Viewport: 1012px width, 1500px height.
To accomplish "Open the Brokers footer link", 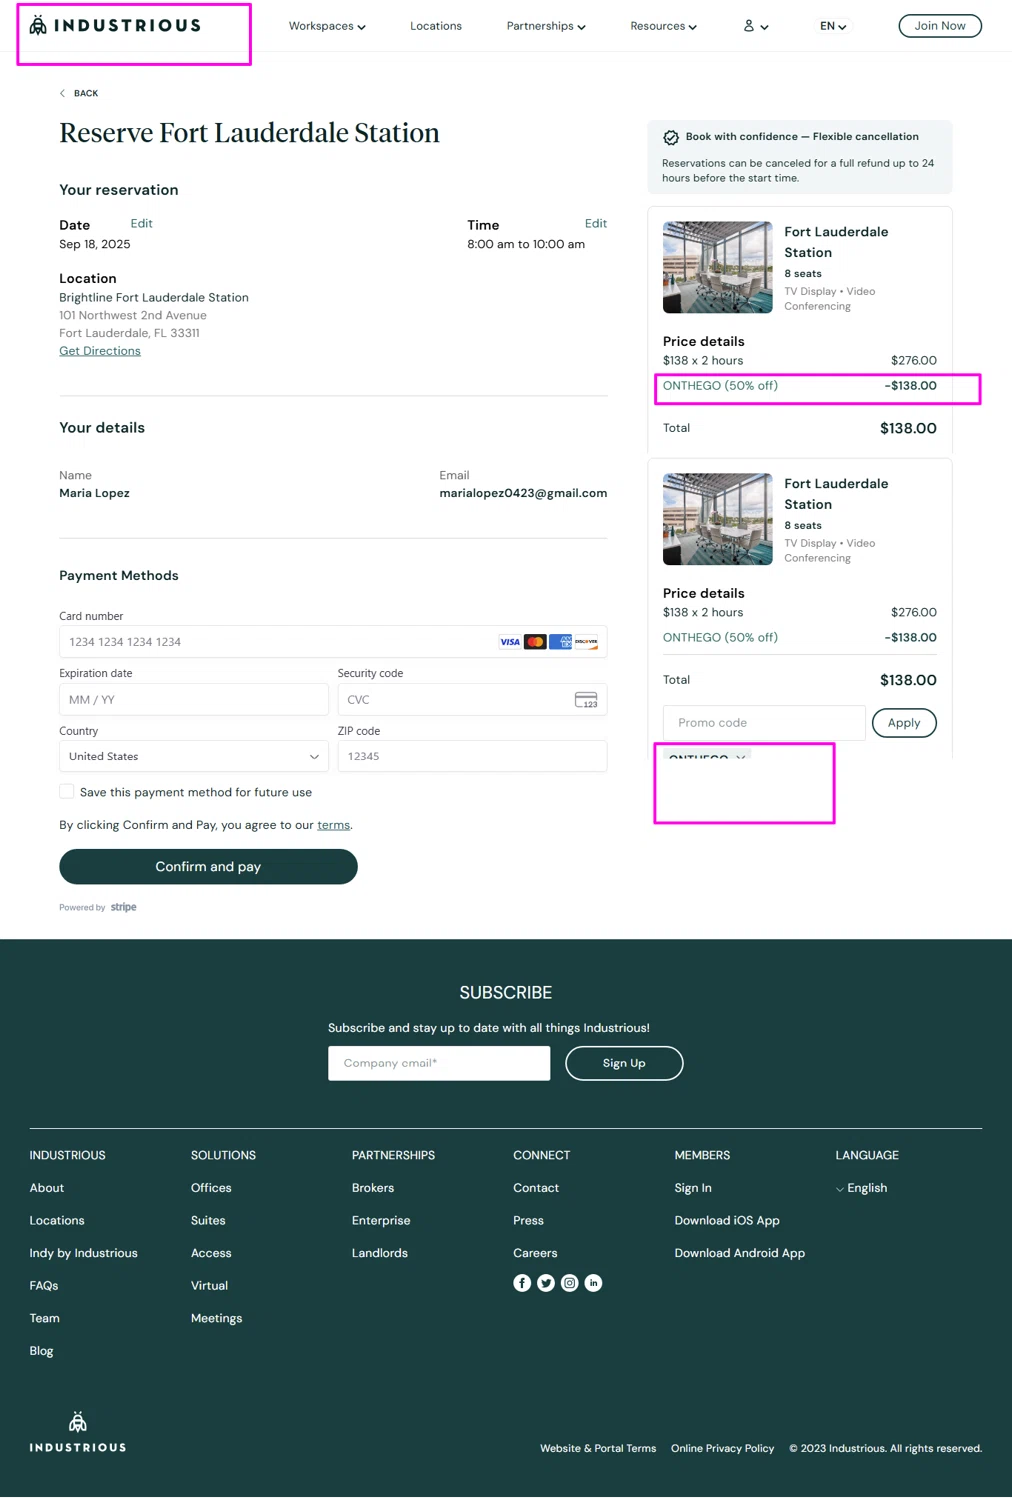I will [x=373, y=1188].
